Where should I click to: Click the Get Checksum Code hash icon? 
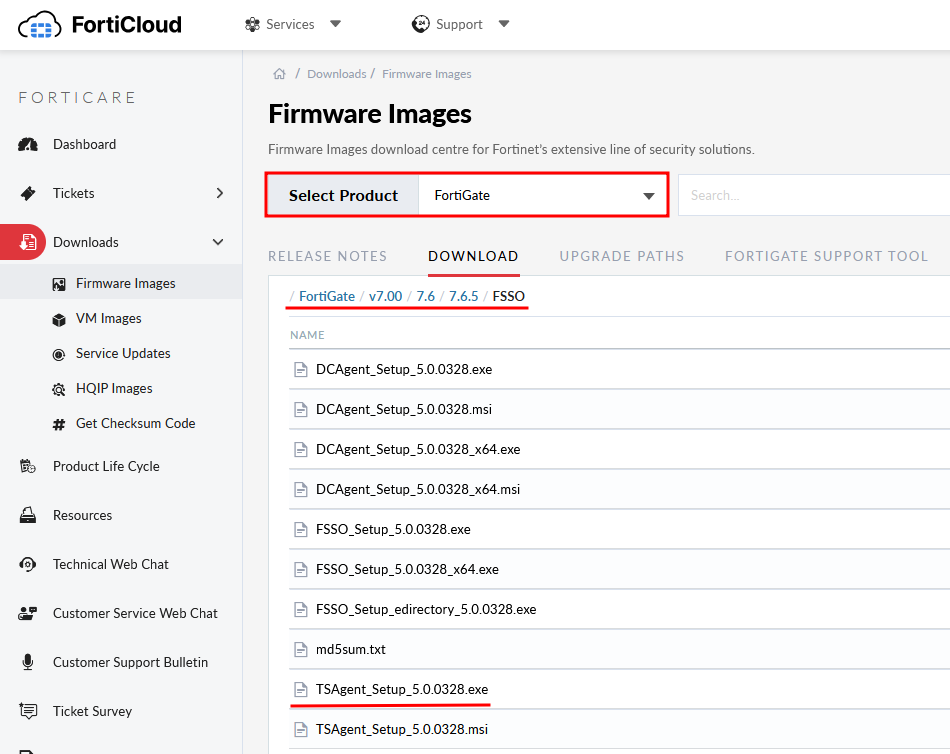click(x=58, y=424)
